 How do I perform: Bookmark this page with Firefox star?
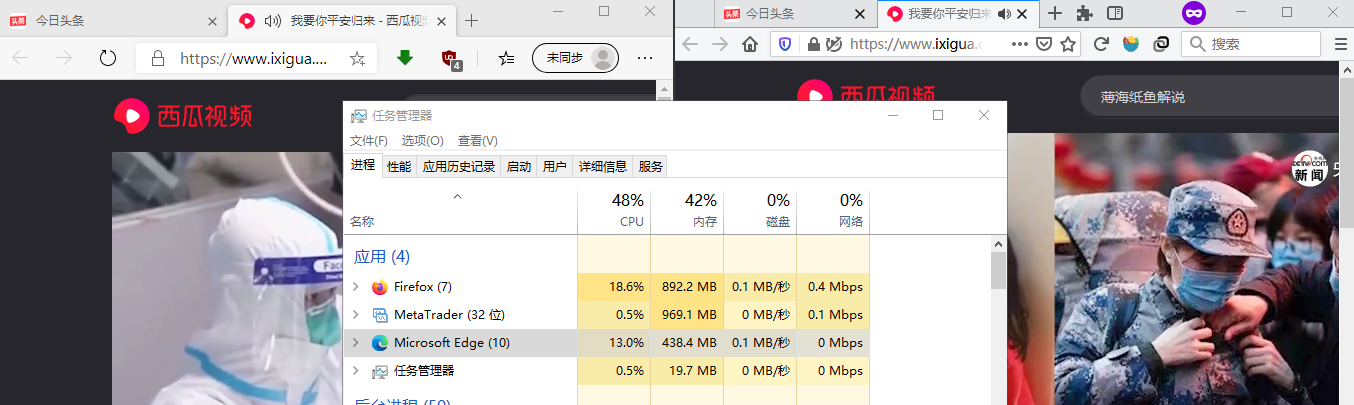coord(1068,44)
